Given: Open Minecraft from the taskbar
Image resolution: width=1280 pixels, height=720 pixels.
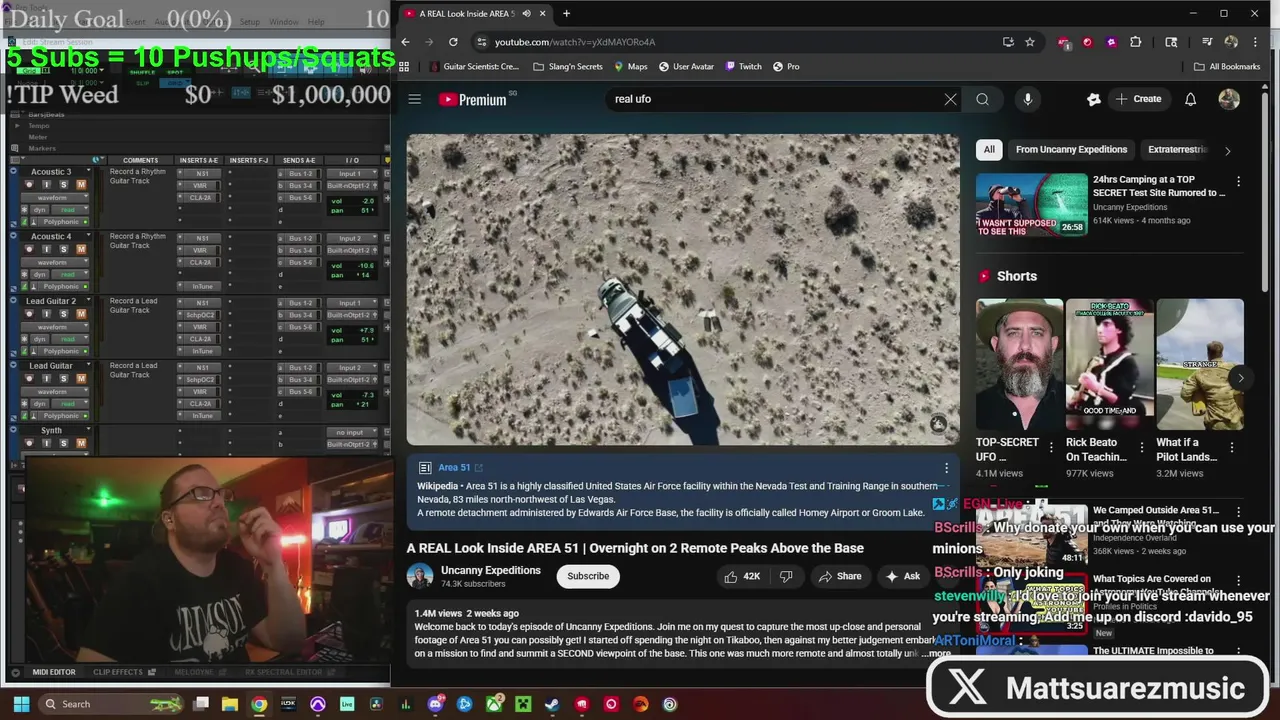Looking at the screenshot, I should [x=523, y=704].
